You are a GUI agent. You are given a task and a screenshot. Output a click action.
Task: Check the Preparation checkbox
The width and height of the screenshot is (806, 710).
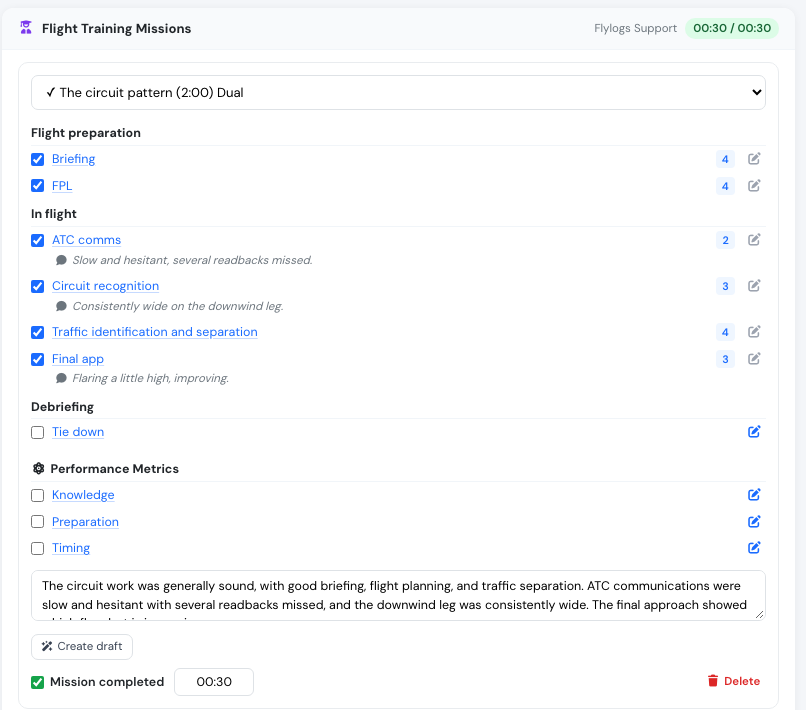click(x=38, y=522)
